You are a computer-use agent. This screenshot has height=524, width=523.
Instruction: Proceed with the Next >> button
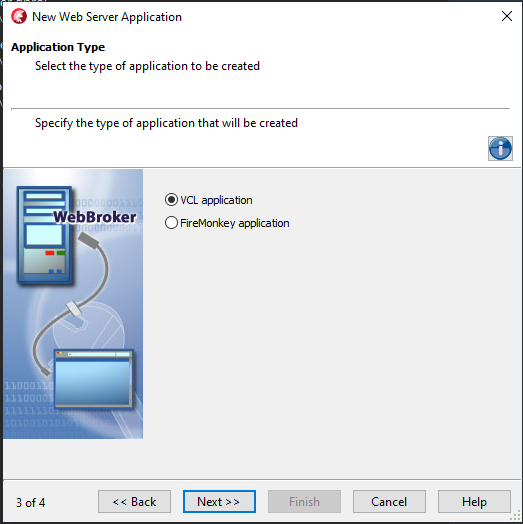tap(219, 502)
